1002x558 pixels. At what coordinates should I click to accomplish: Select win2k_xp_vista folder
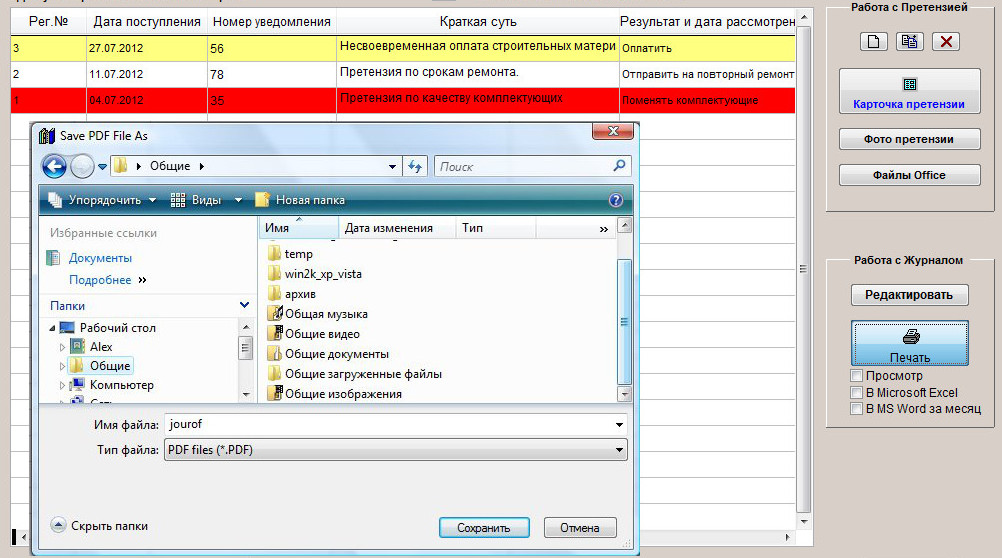coord(323,274)
